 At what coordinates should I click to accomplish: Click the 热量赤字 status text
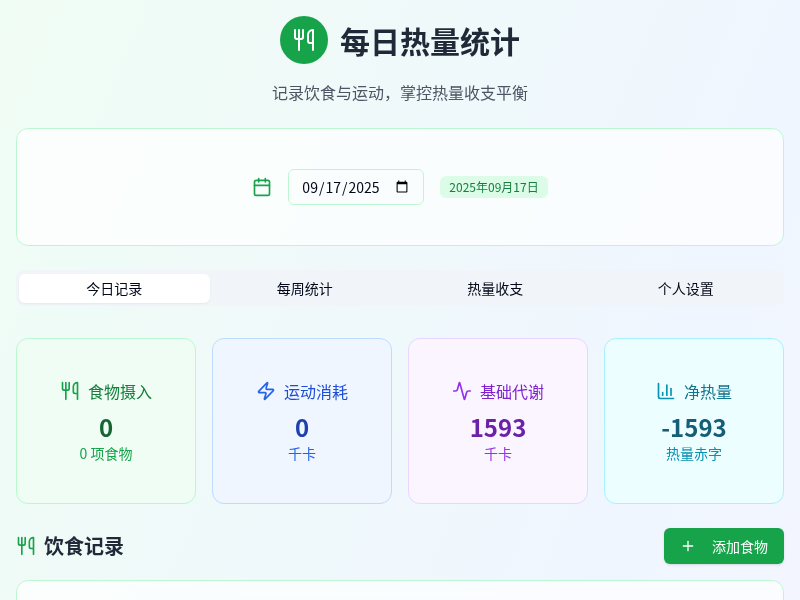[x=694, y=454]
